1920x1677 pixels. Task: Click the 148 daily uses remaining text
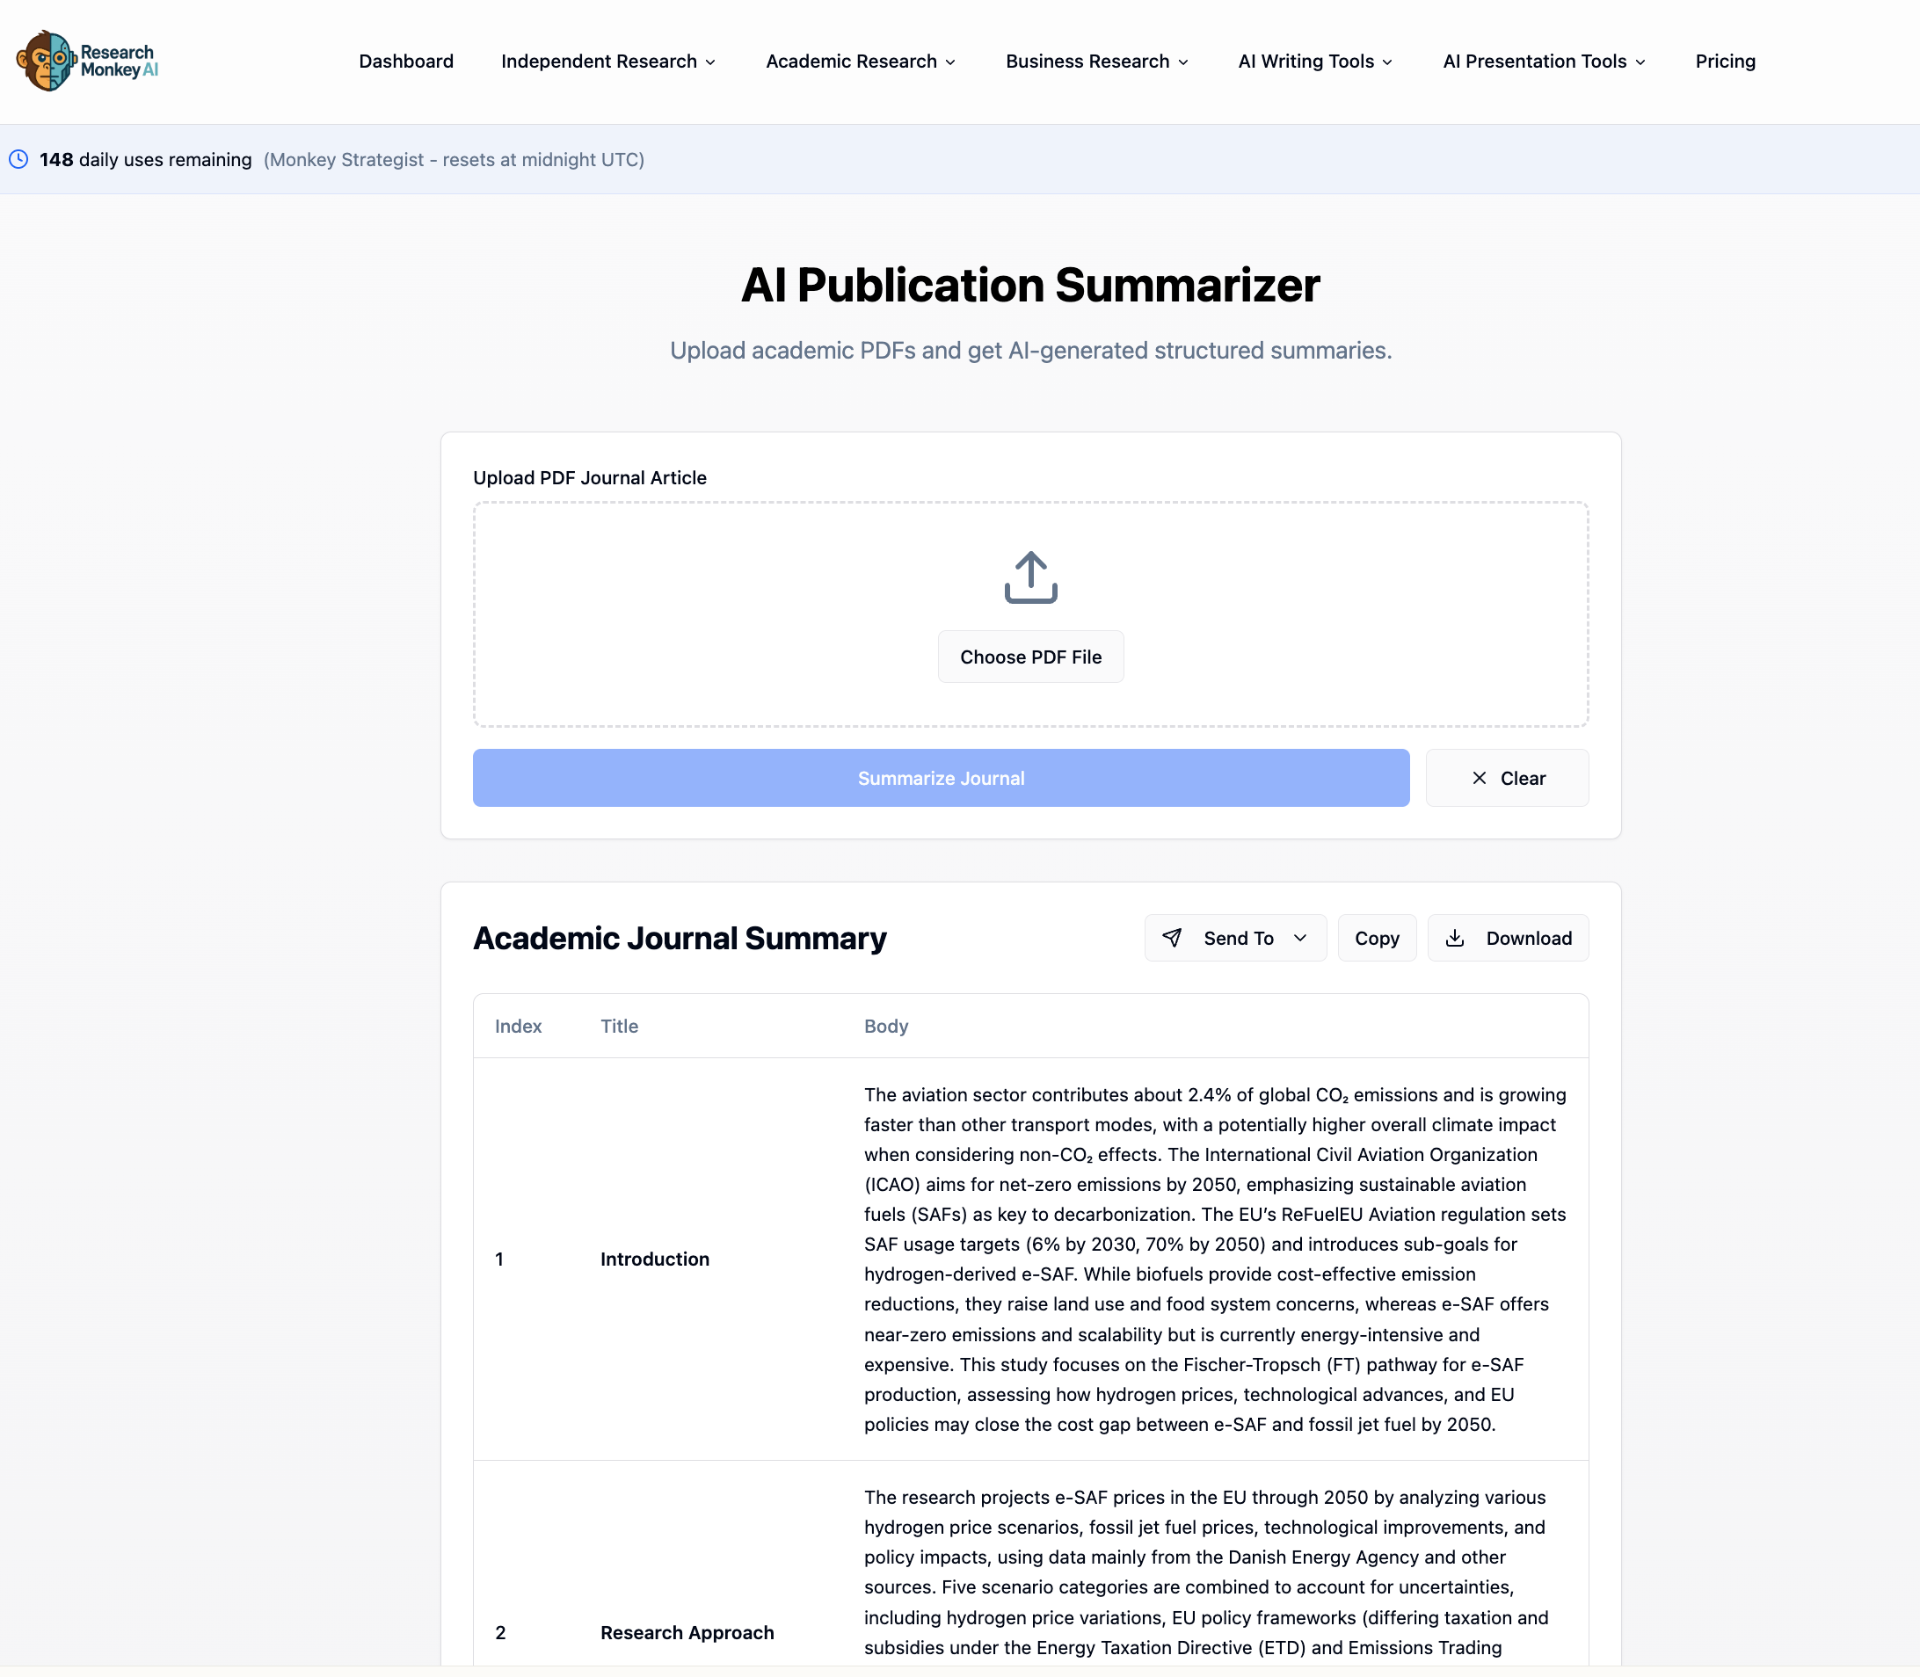click(x=146, y=159)
